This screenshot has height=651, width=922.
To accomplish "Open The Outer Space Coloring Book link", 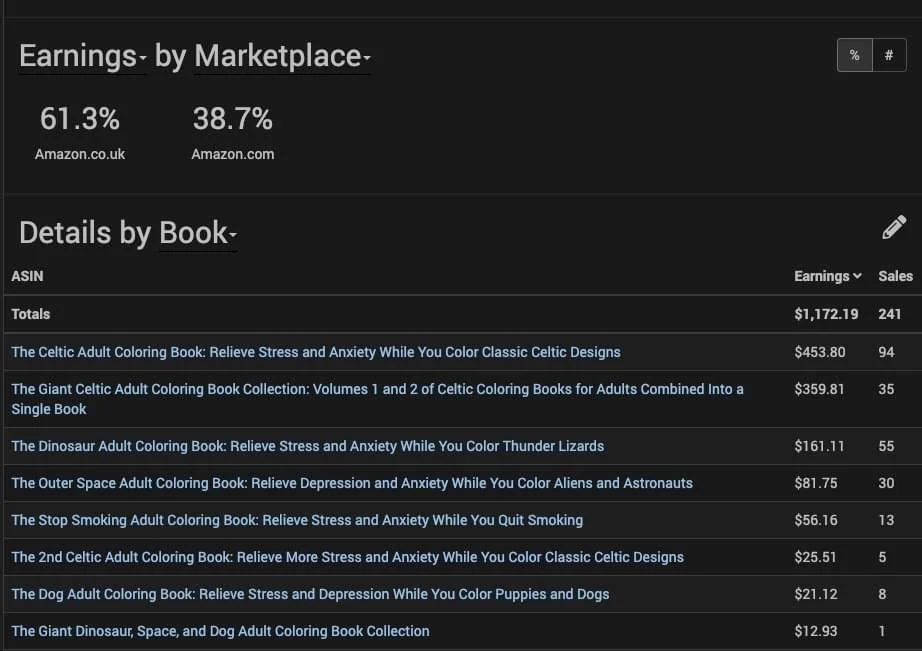I will point(352,483).
